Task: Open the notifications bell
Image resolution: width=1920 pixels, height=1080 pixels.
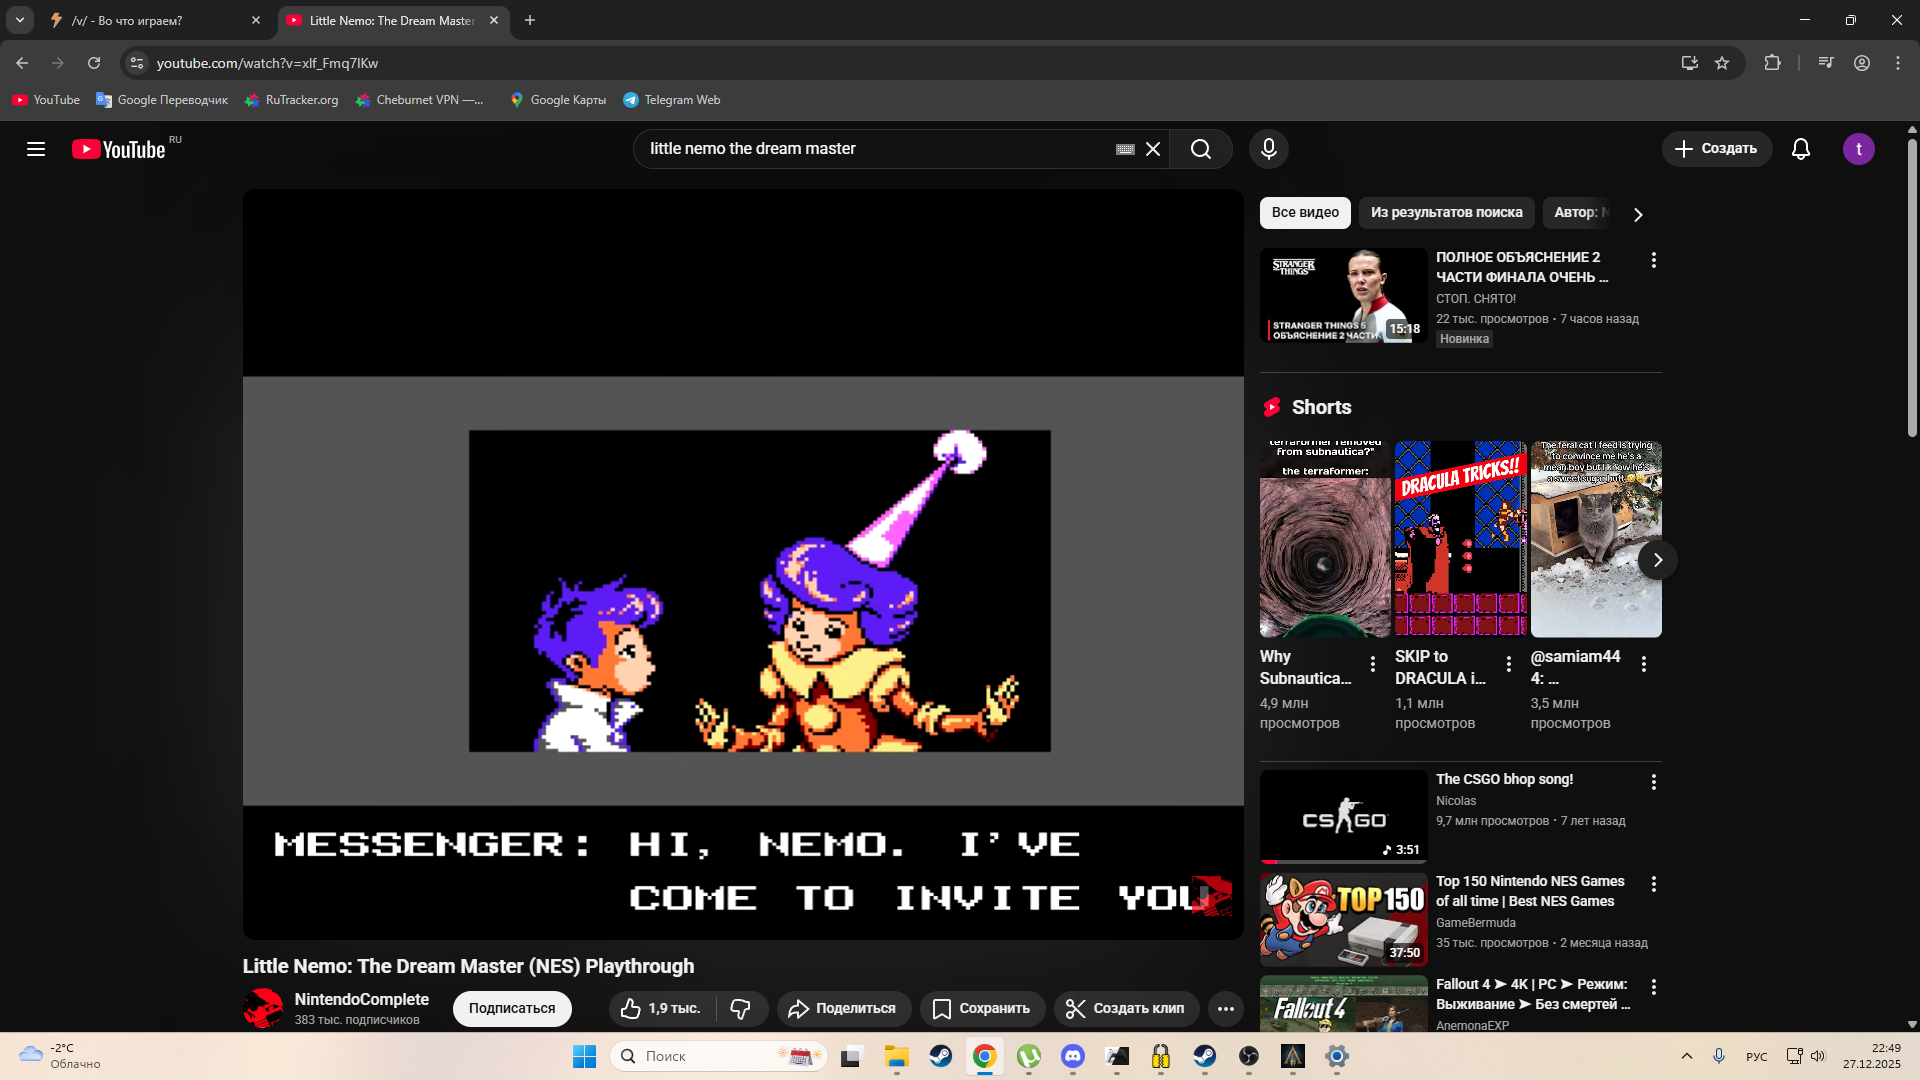Action: click(x=1800, y=149)
